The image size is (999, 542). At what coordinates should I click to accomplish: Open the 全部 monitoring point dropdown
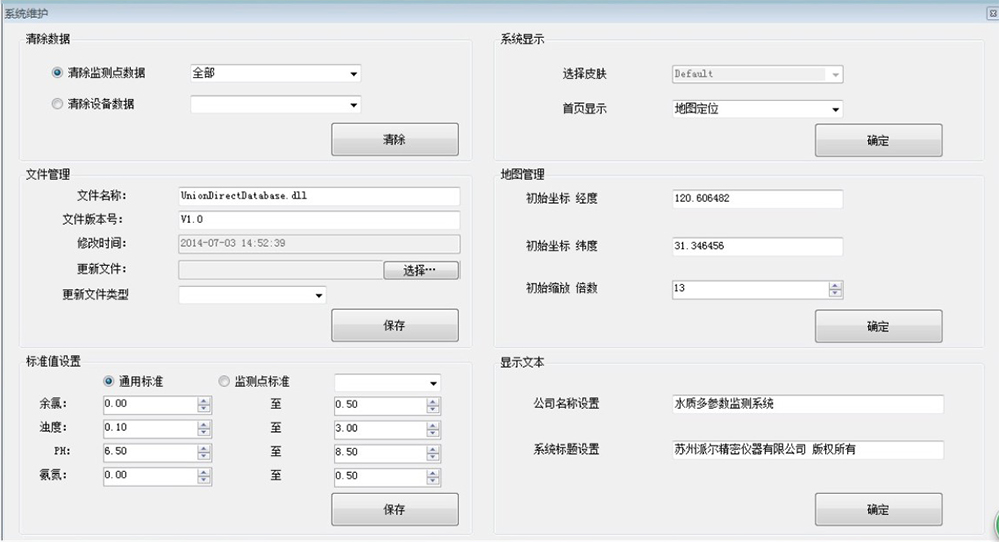(x=353, y=74)
